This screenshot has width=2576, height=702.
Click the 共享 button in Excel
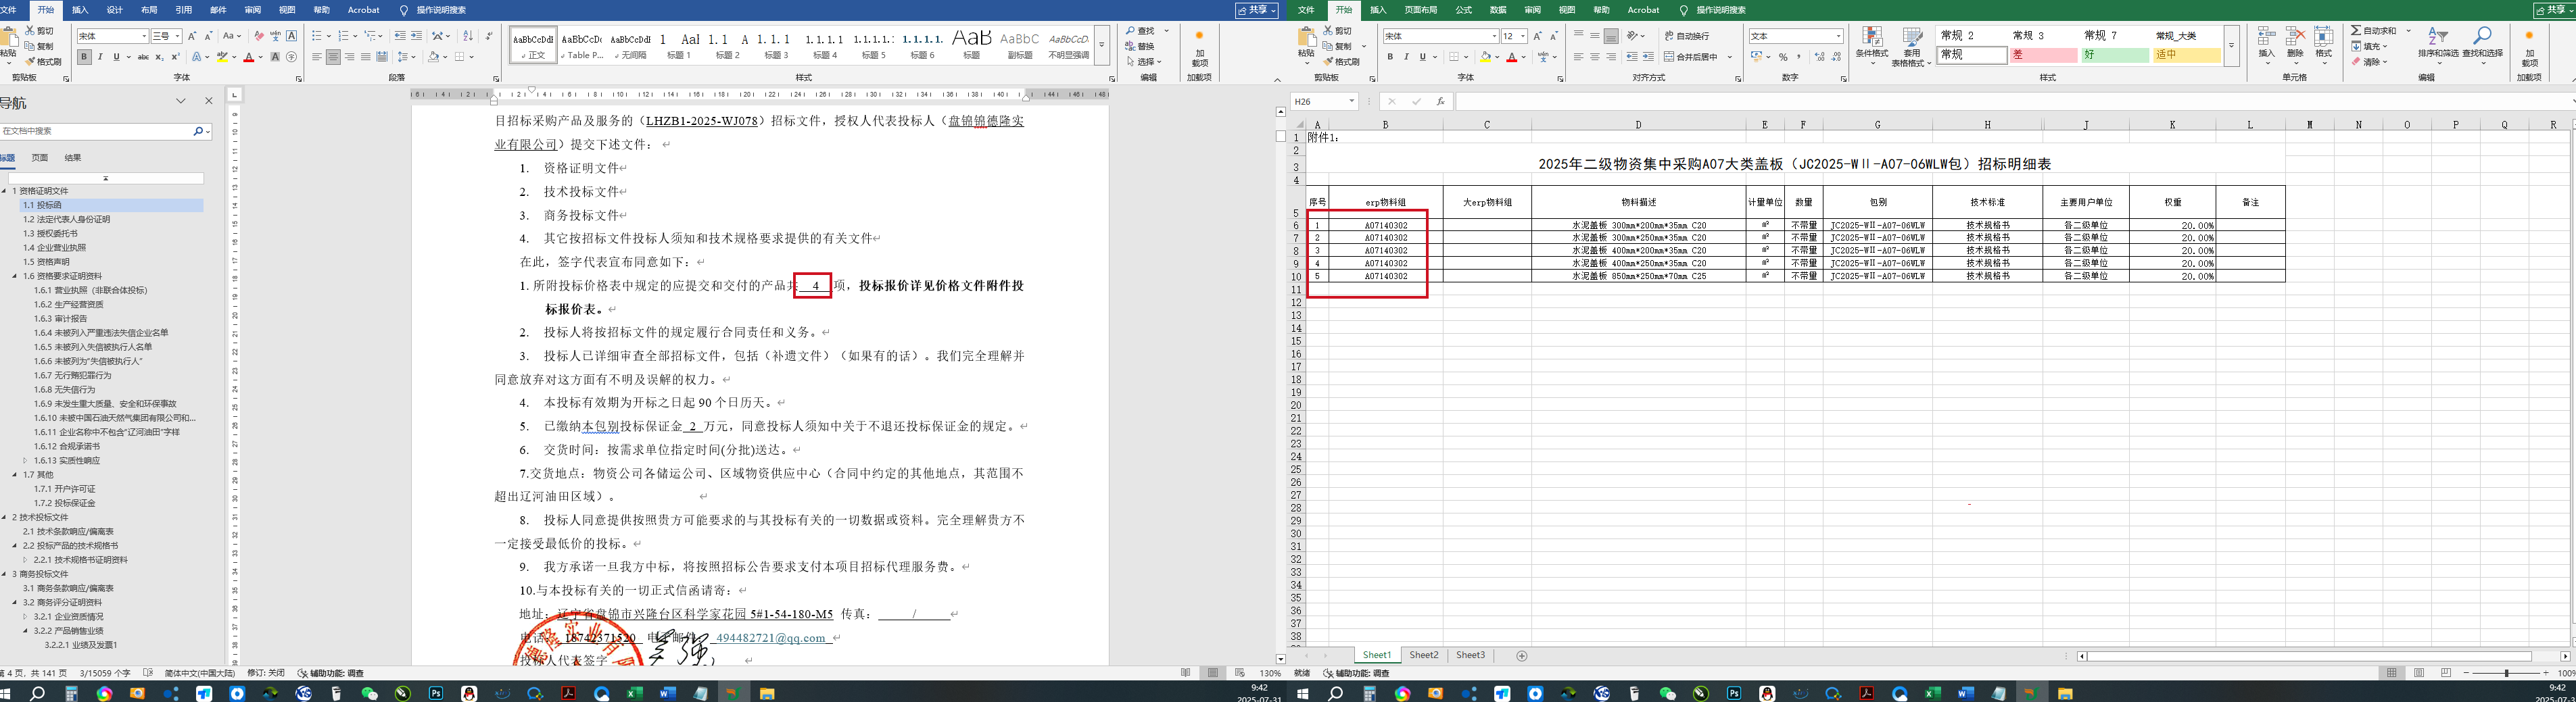[x=2555, y=10]
